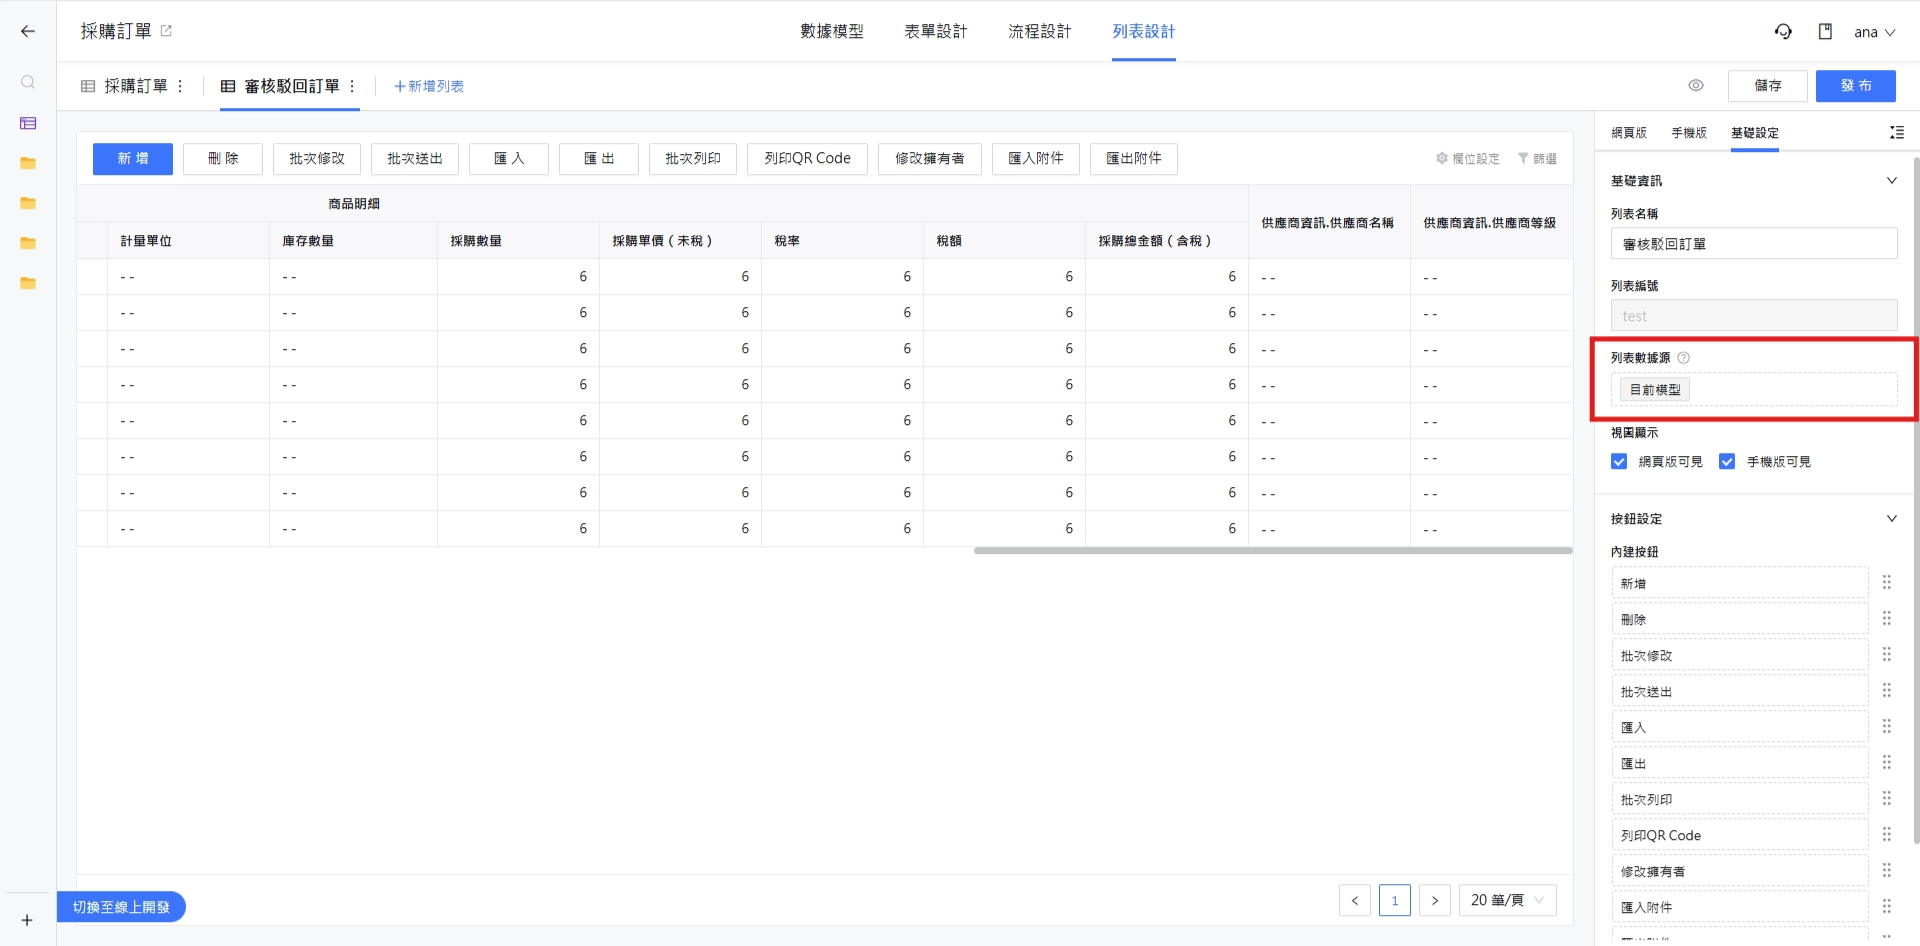The height and width of the screenshot is (946, 1920).
Task: Switch to 手機版 panel tab
Action: (1689, 132)
